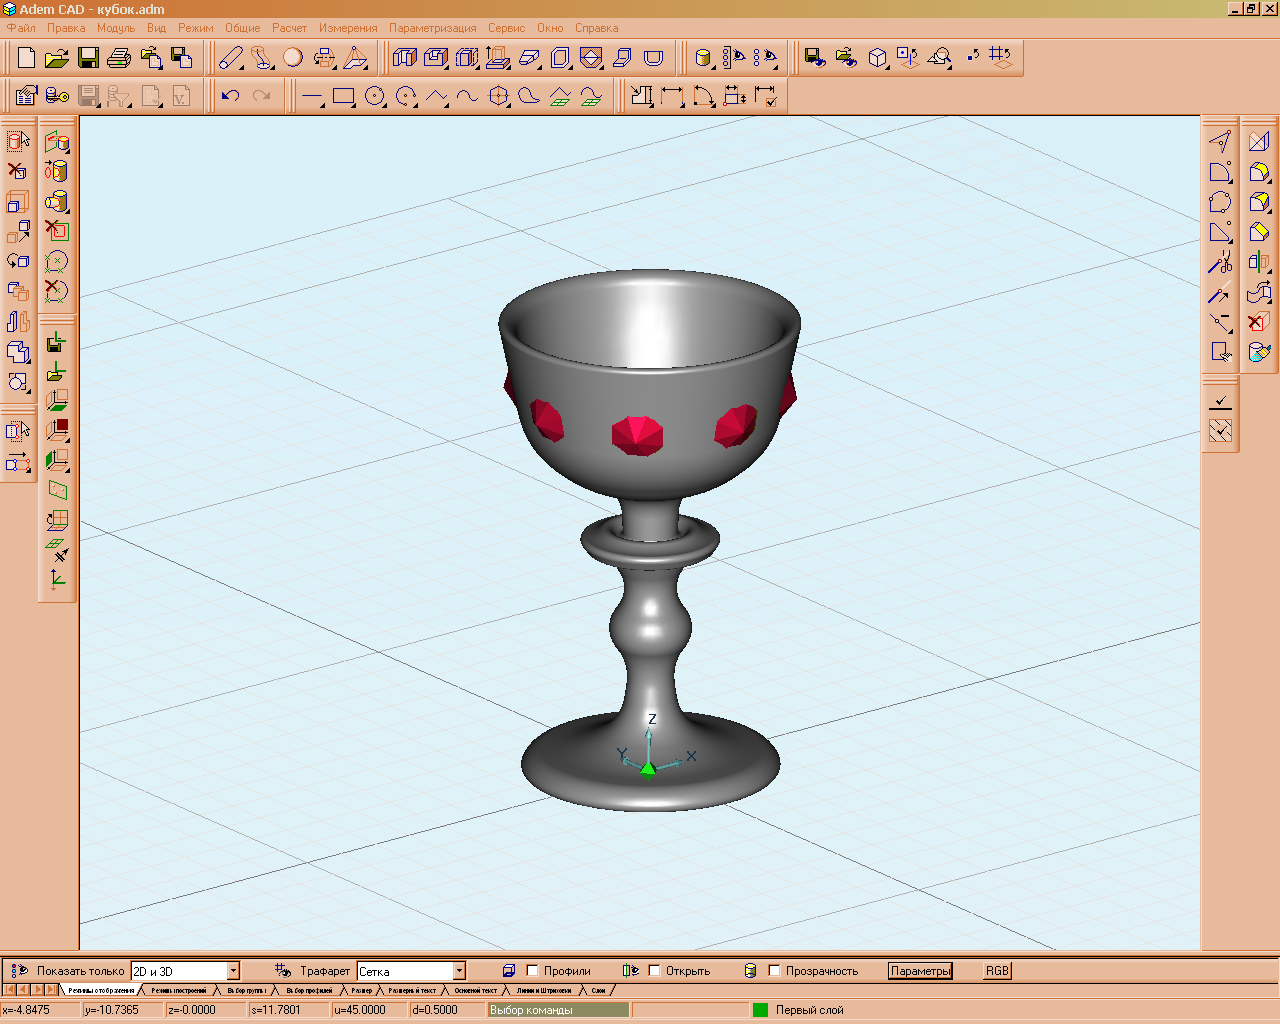Image resolution: width=1280 pixels, height=1024 pixels.
Task: Select the sphere solid tool
Action: pyautogui.click(x=293, y=58)
